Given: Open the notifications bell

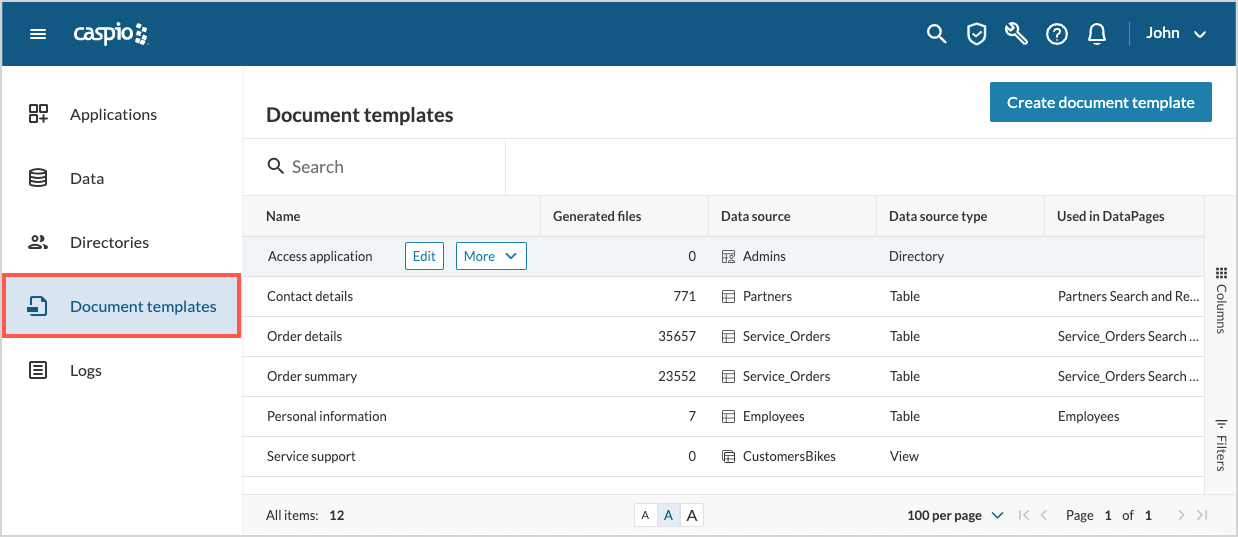Looking at the screenshot, I should point(1097,34).
